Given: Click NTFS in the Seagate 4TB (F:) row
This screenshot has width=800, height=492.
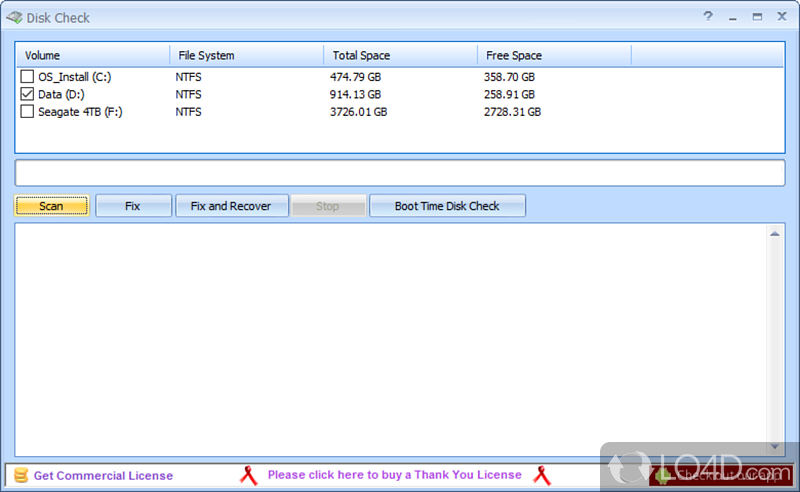Looking at the screenshot, I should pyautogui.click(x=188, y=112).
